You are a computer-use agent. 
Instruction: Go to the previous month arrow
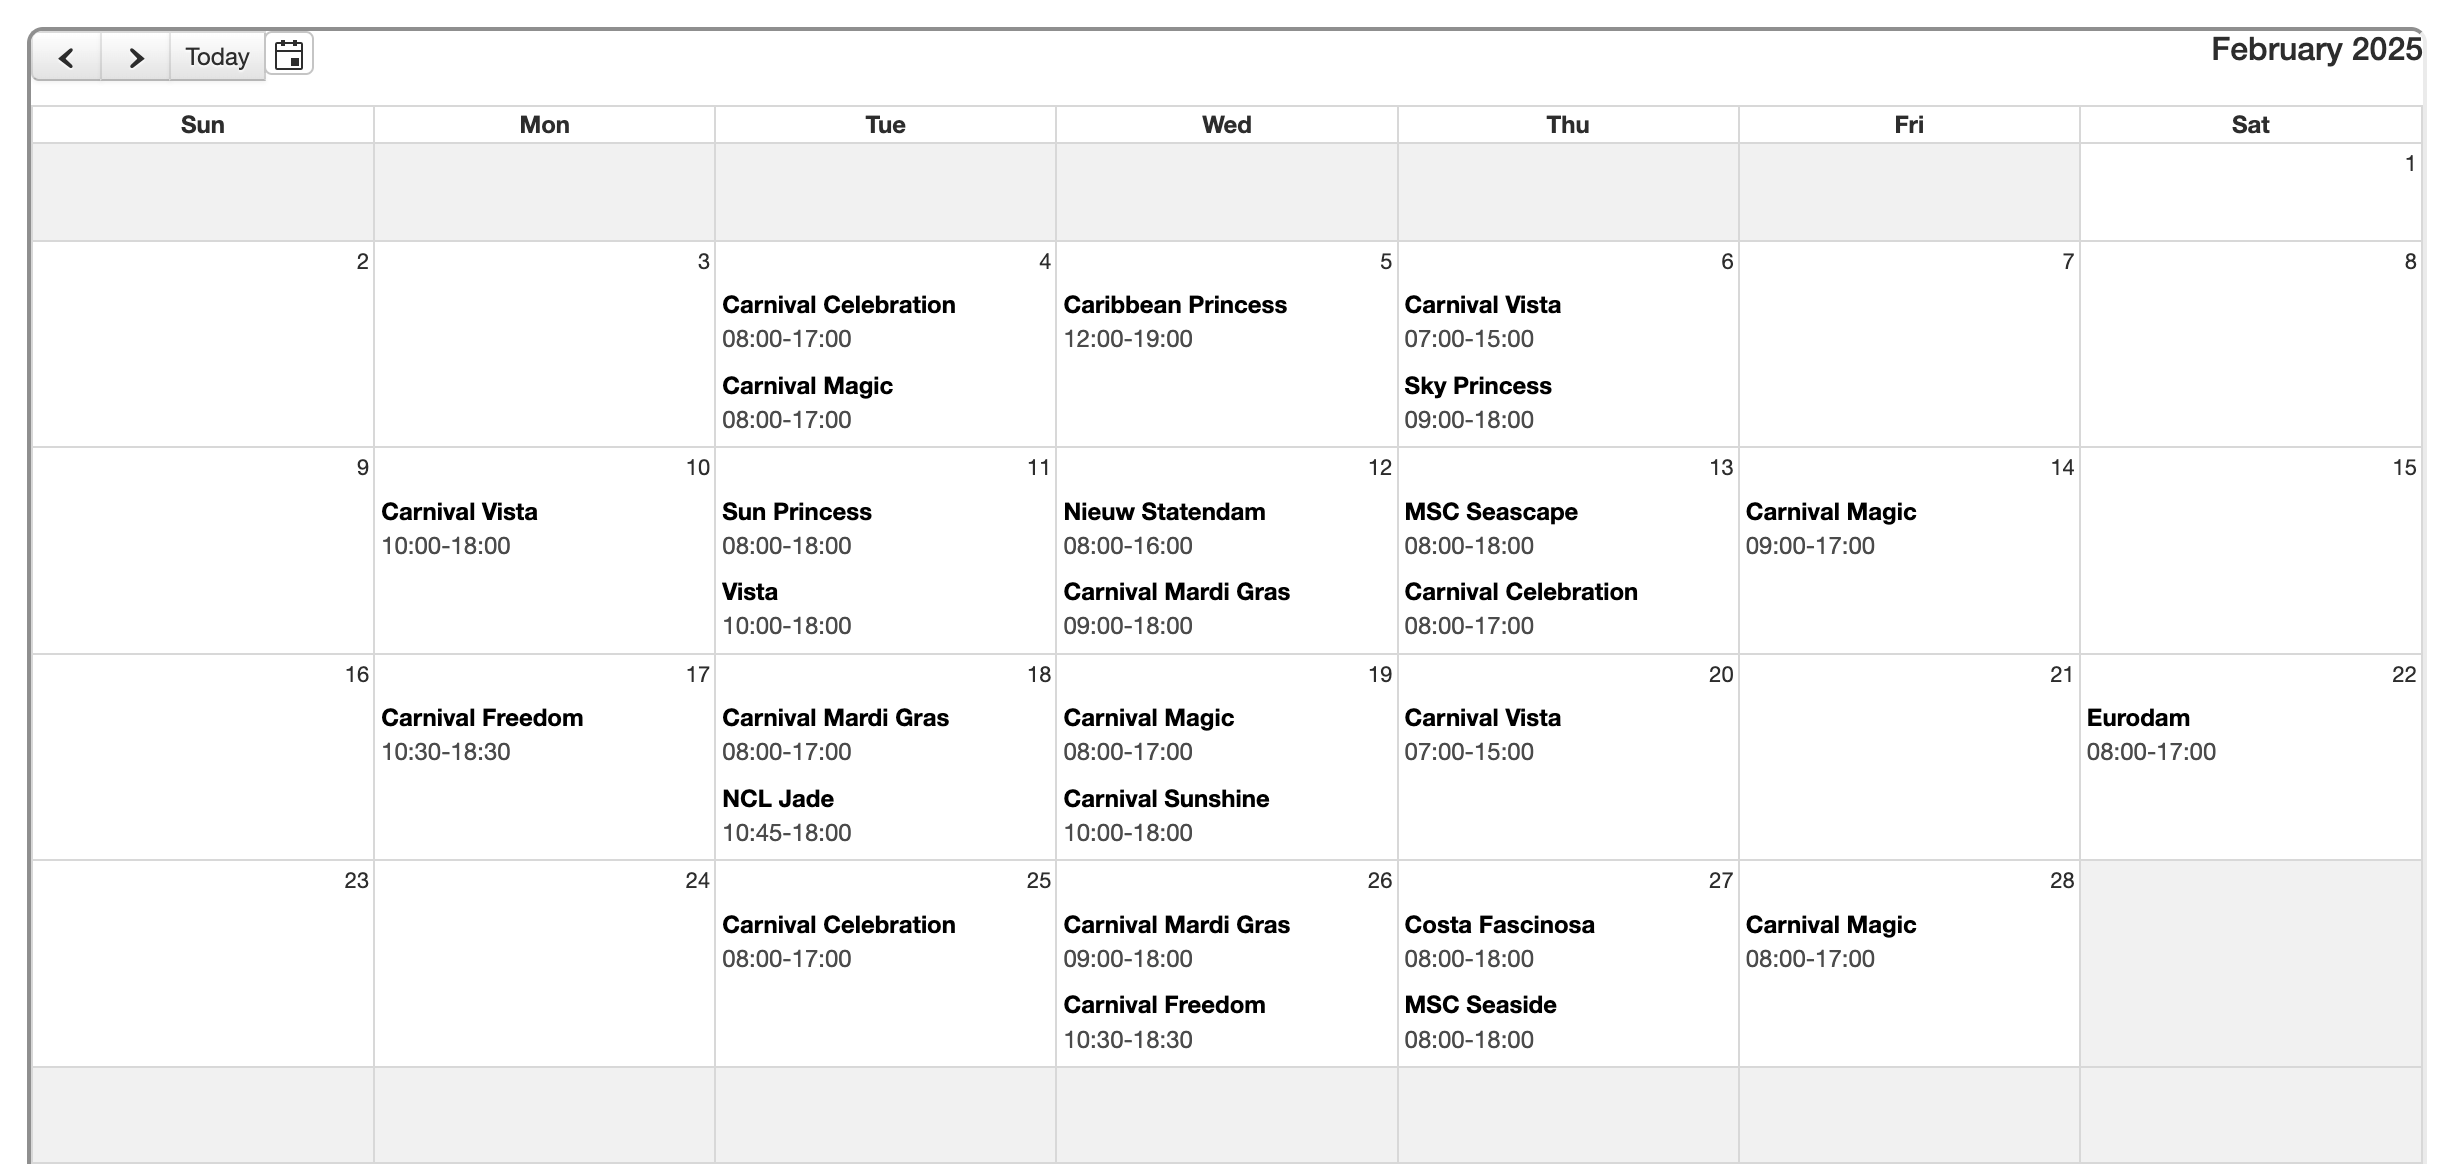click(67, 57)
